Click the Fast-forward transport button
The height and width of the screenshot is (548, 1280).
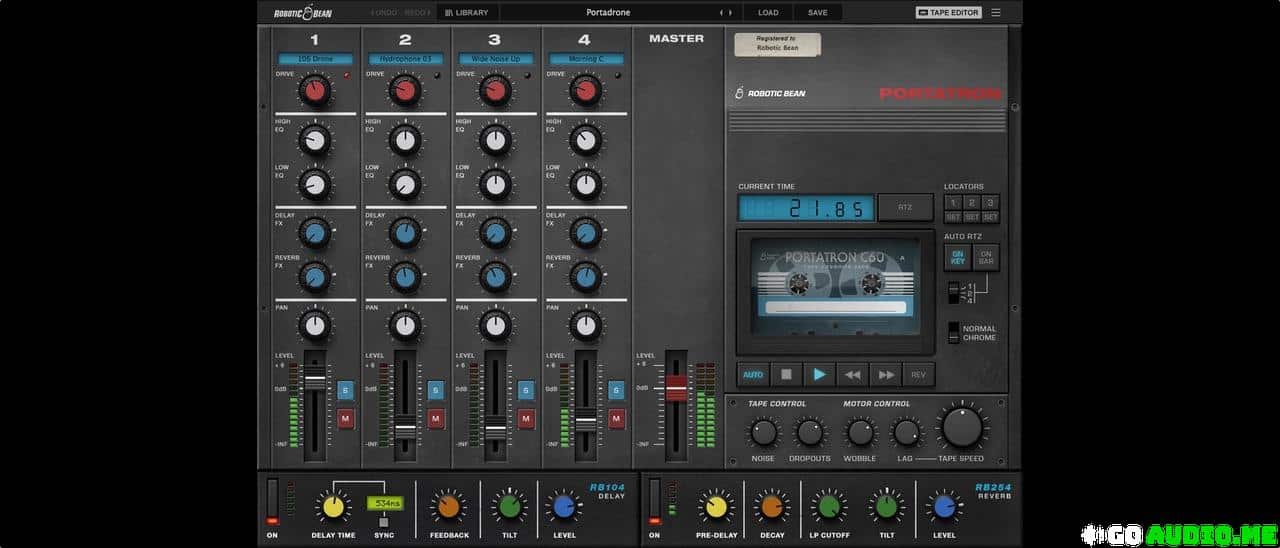click(x=885, y=375)
